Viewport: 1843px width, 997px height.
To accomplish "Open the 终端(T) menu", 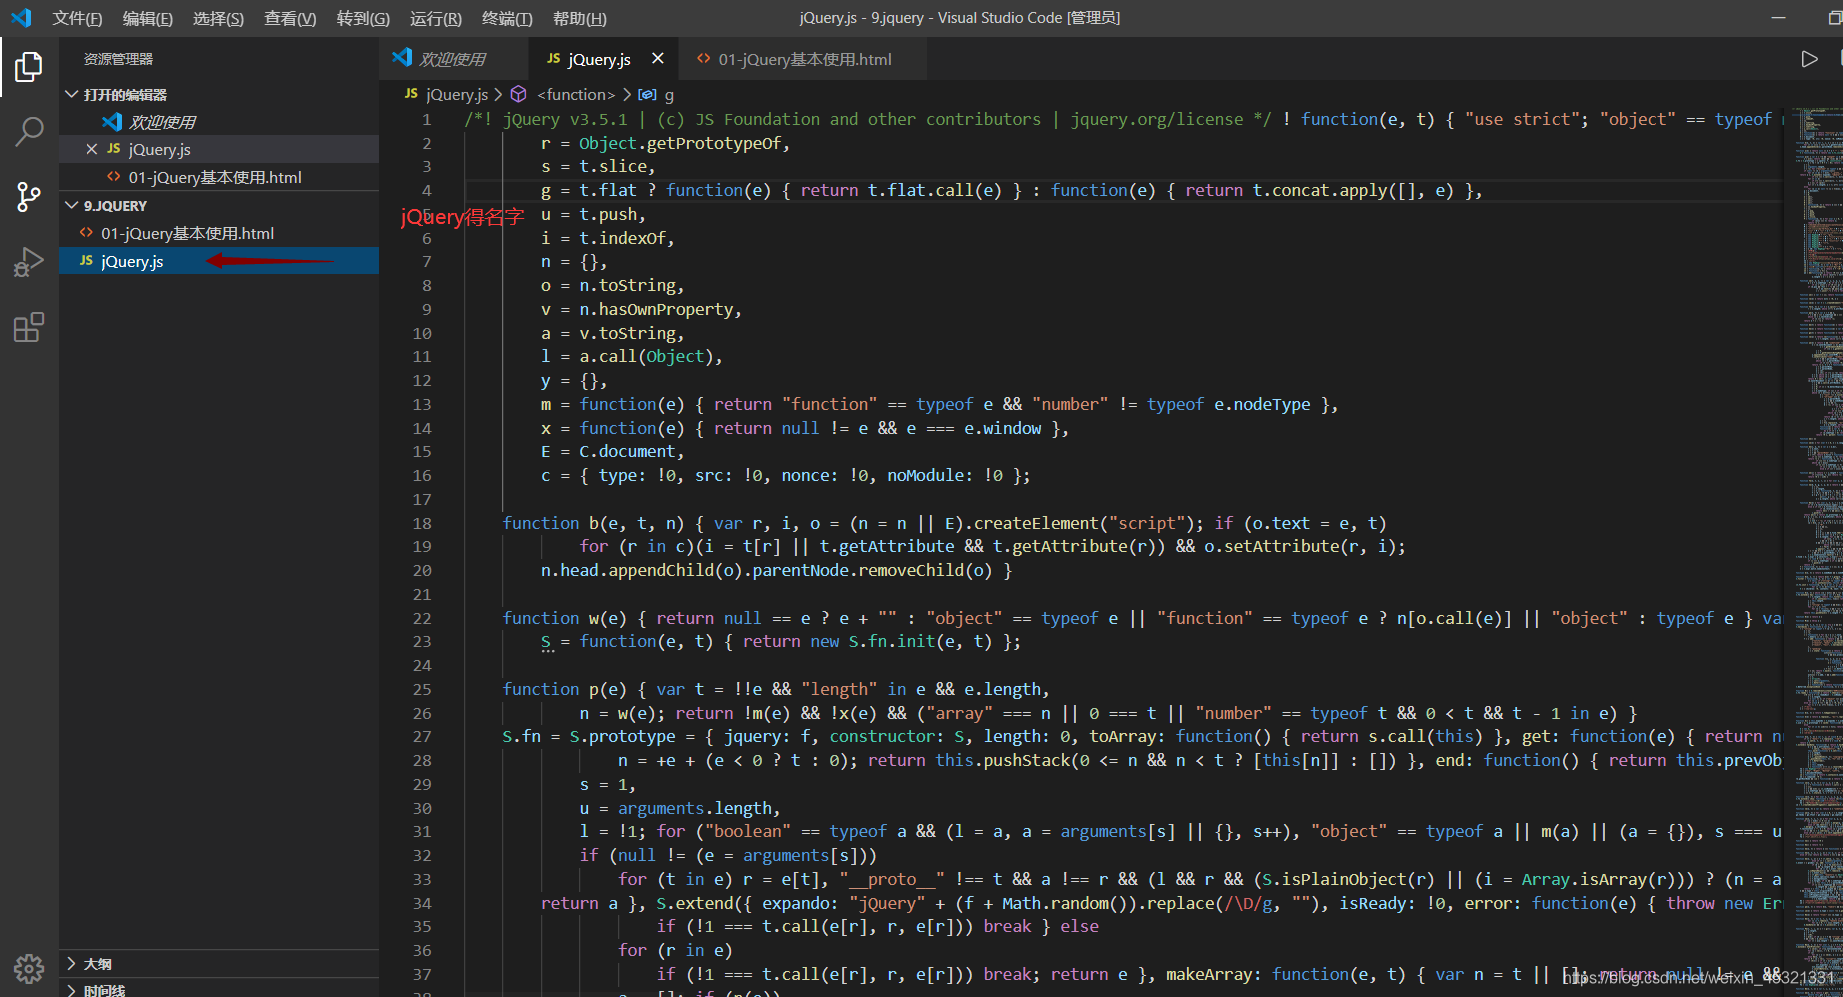I will coord(507,18).
